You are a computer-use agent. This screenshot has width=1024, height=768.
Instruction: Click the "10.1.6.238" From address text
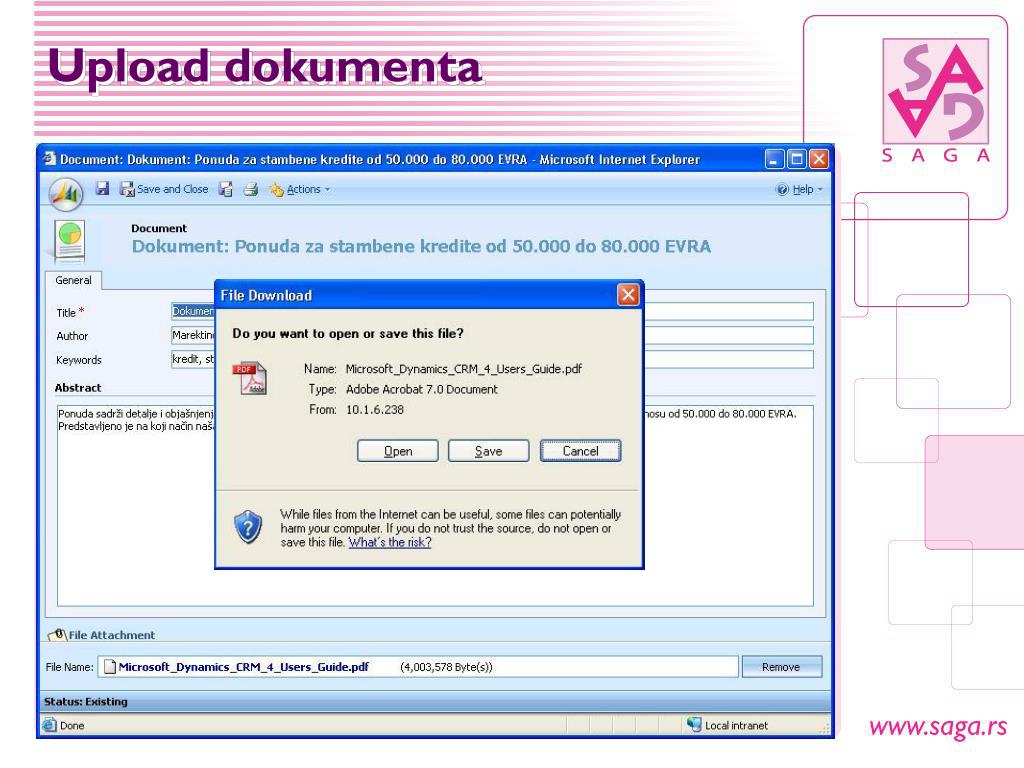click(x=375, y=409)
